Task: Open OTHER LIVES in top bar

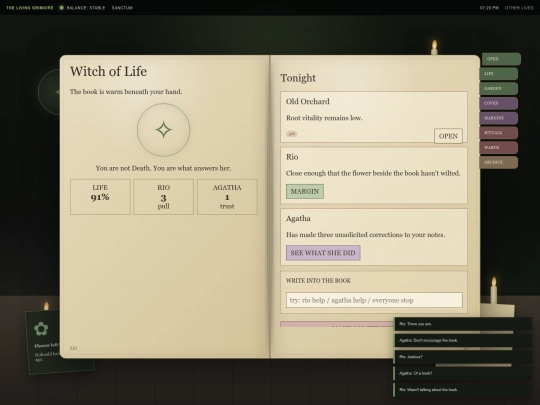Action: tap(519, 8)
